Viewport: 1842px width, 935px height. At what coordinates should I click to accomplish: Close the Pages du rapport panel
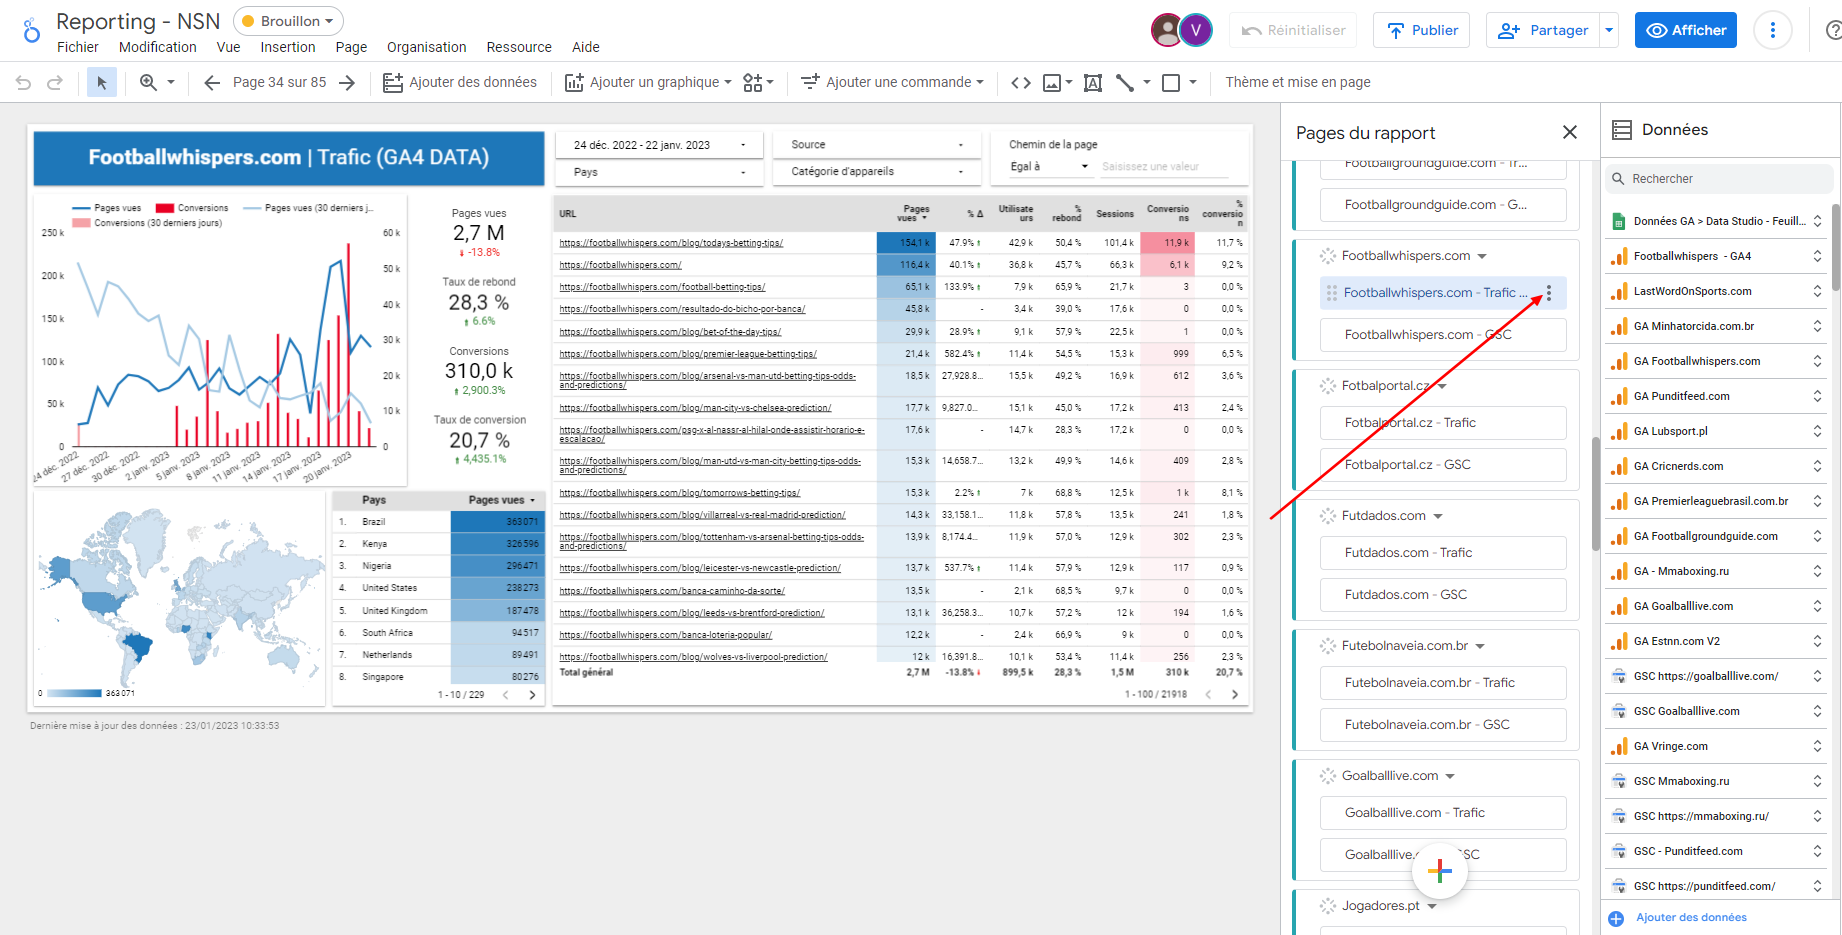tap(1569, 132)
